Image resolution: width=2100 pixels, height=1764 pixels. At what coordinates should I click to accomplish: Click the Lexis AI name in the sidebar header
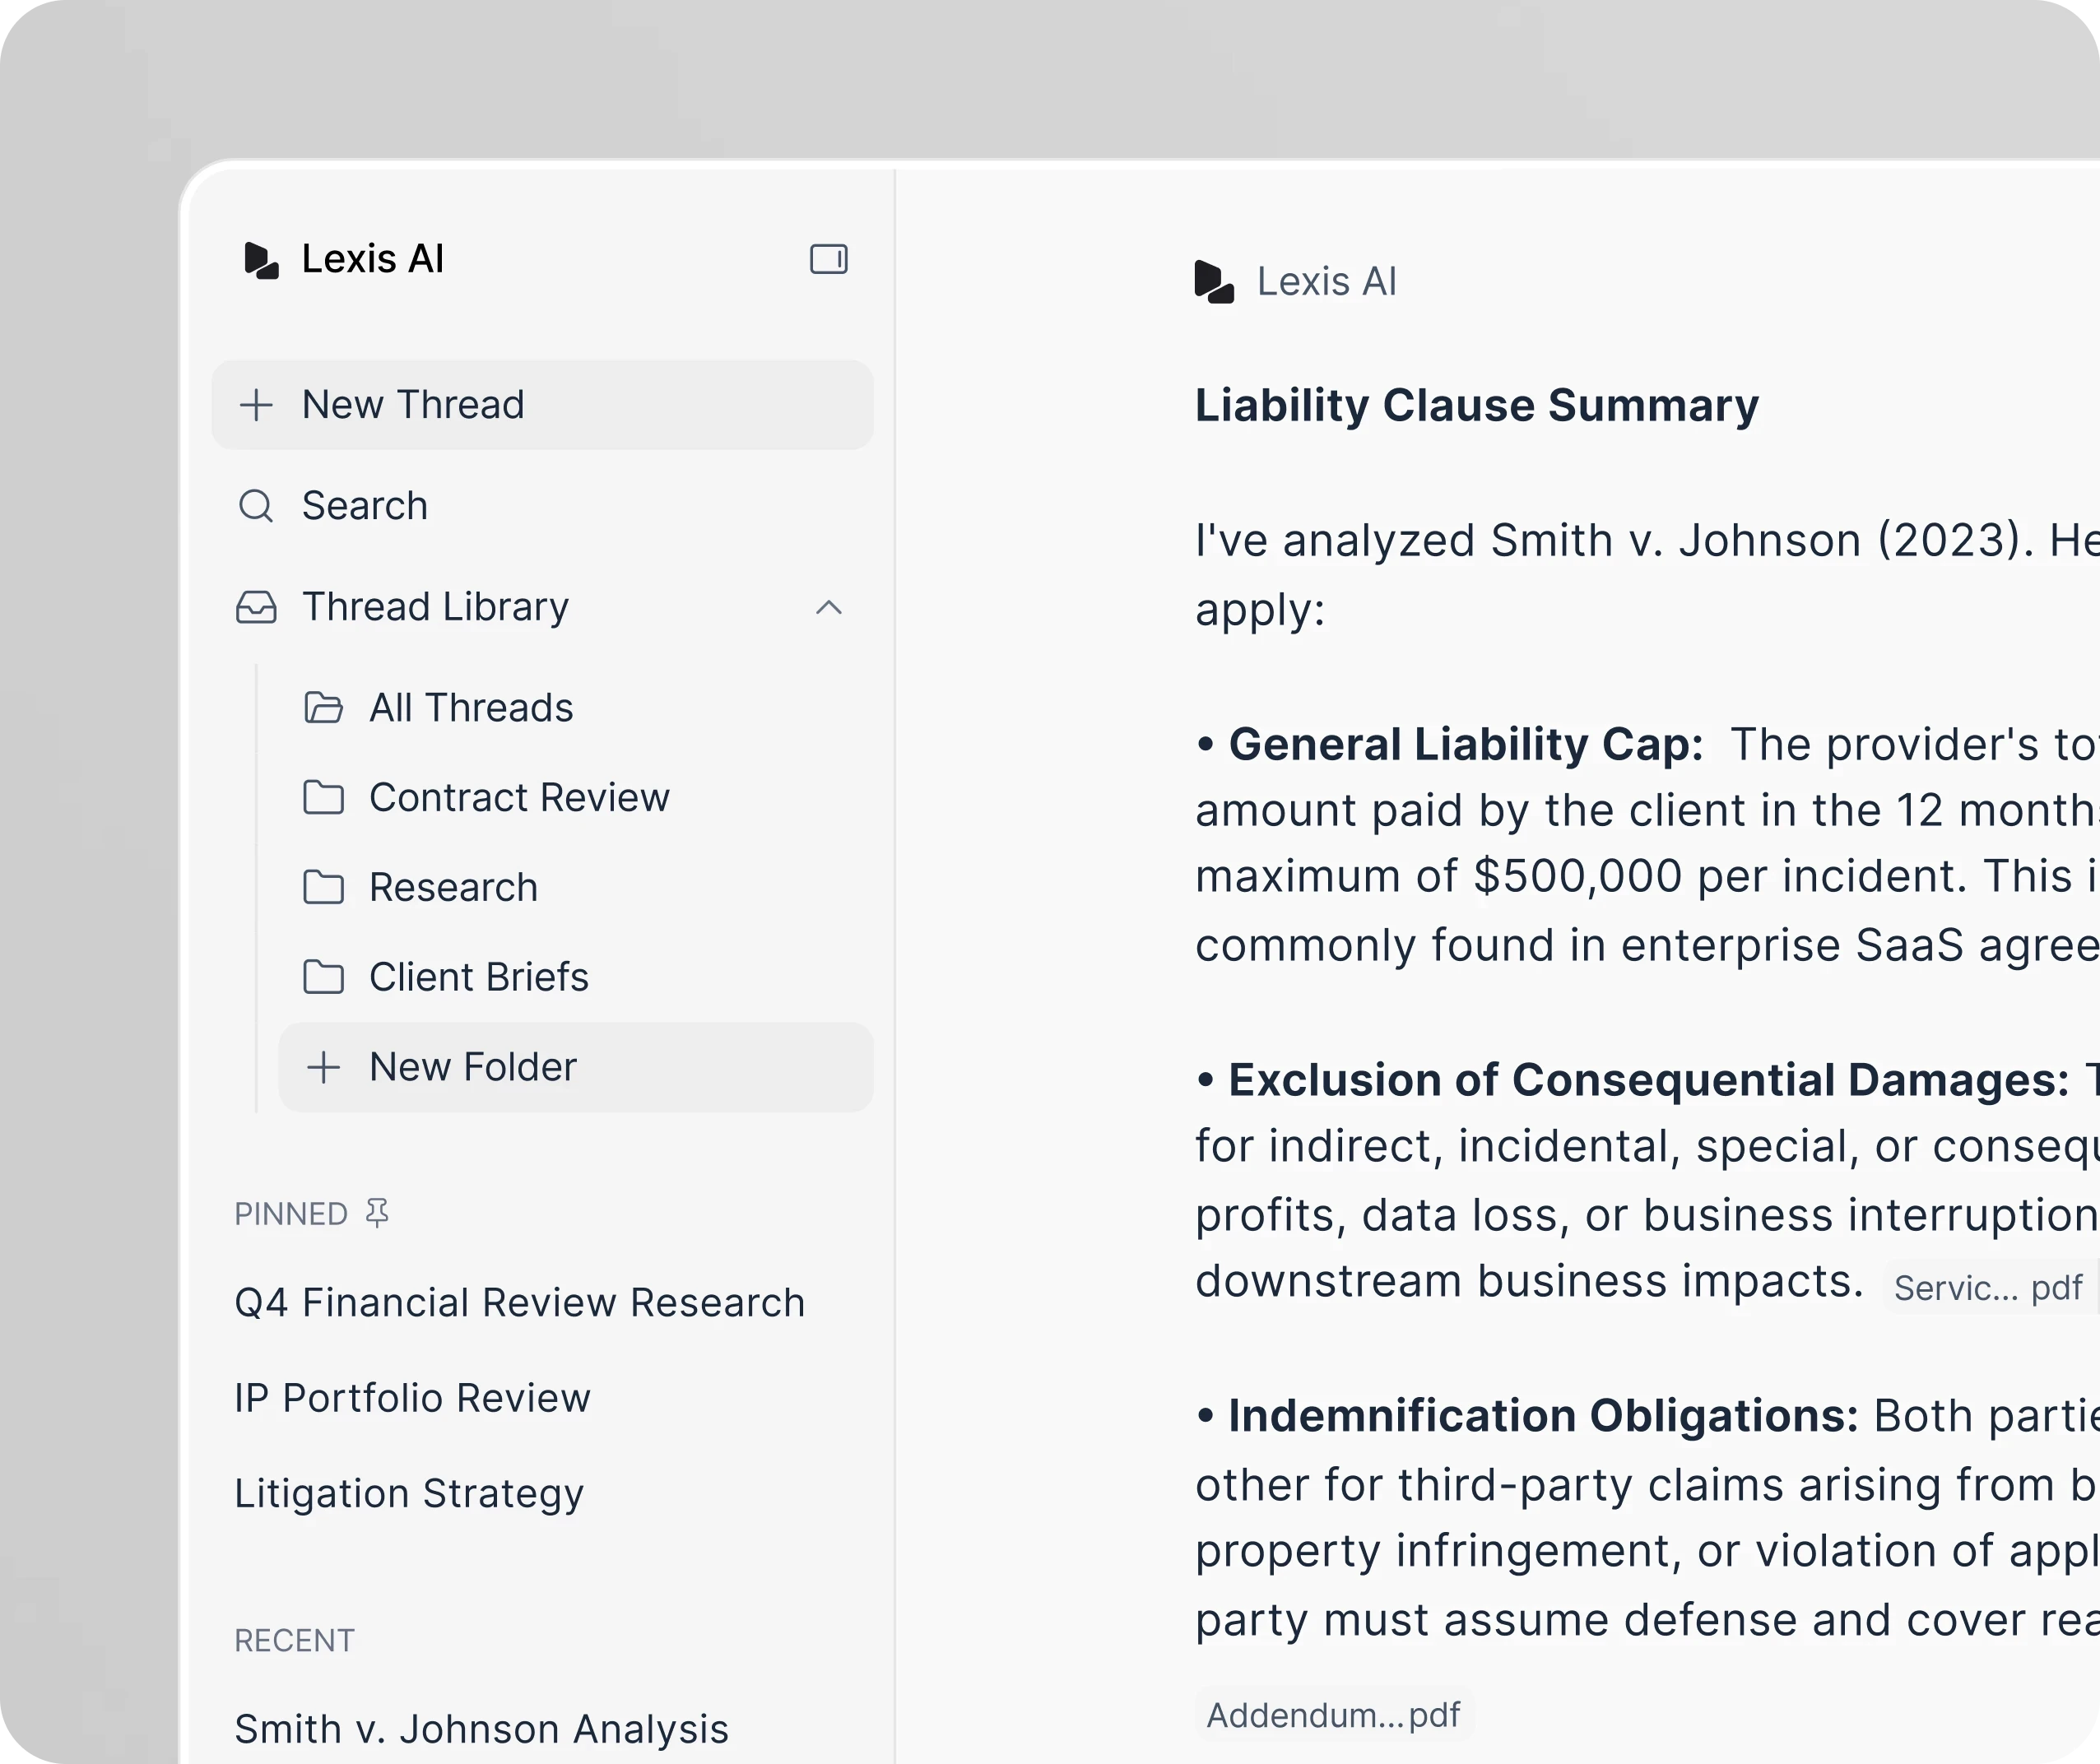373,259
